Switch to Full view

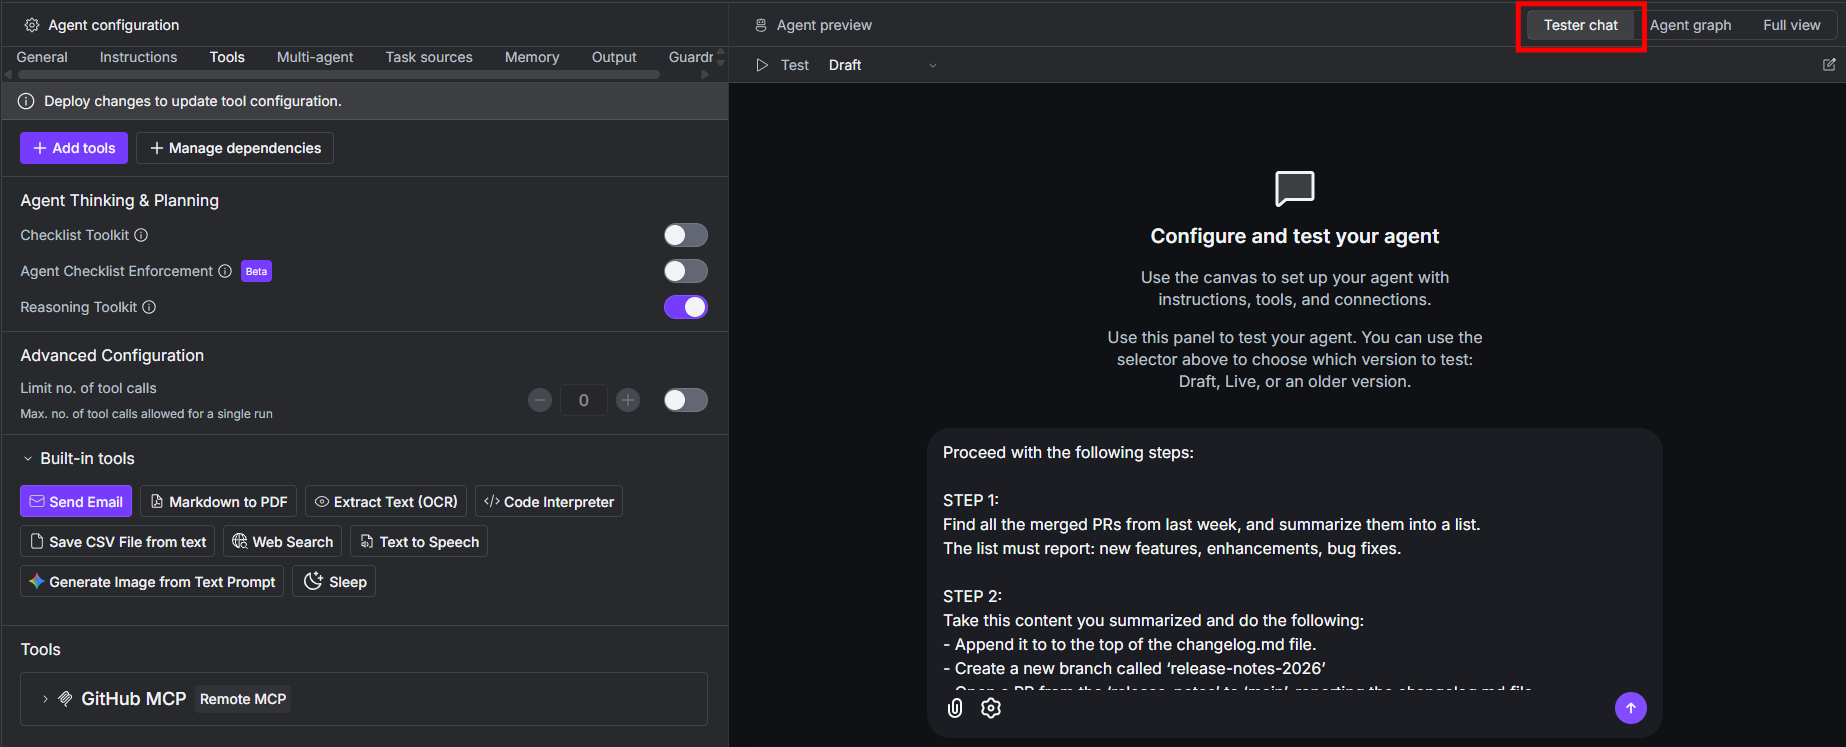coord(1791,25)
